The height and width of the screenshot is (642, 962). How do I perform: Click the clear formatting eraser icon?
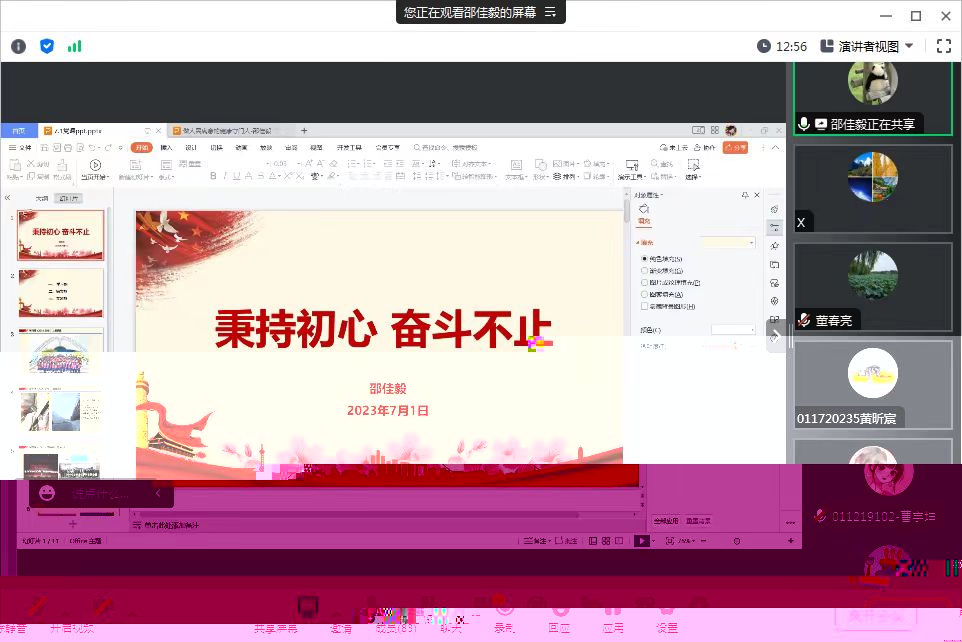pyautogui.click(x=334, y=163)
